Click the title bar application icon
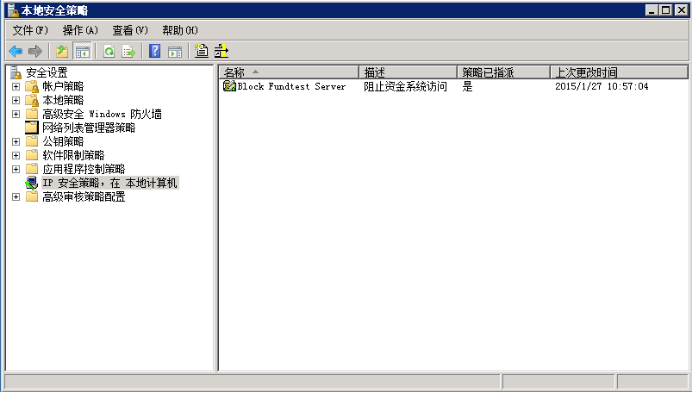This screenshot has width=693, height=393. pyautogui.click(x=13, y=10)
